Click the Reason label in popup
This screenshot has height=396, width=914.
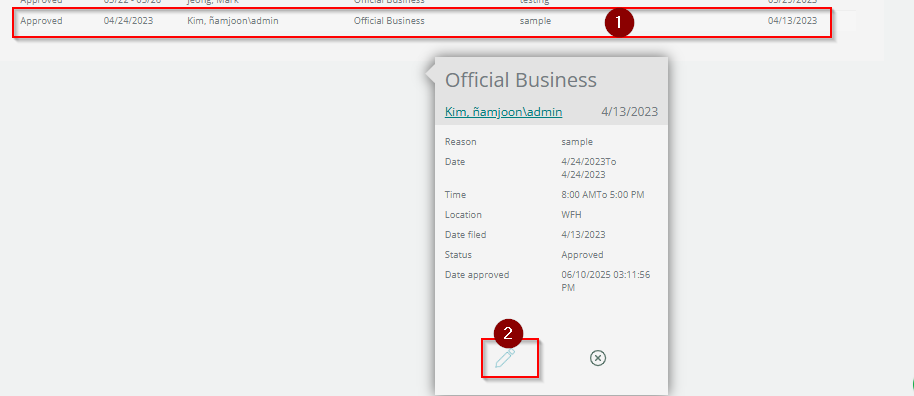pyautogui.click(x=460, y=142)
